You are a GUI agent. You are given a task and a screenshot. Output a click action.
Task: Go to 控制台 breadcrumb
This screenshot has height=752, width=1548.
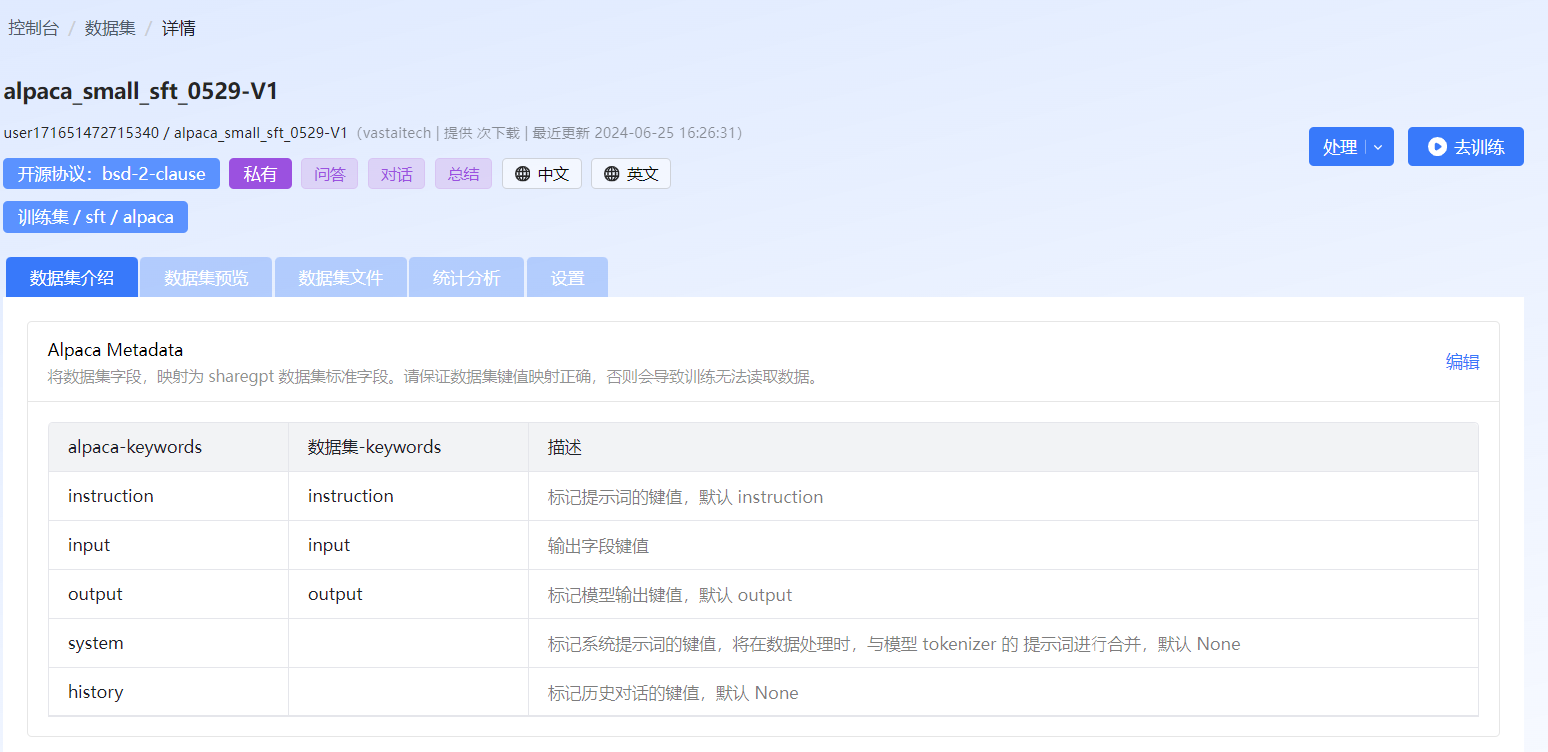coord(34,28)
